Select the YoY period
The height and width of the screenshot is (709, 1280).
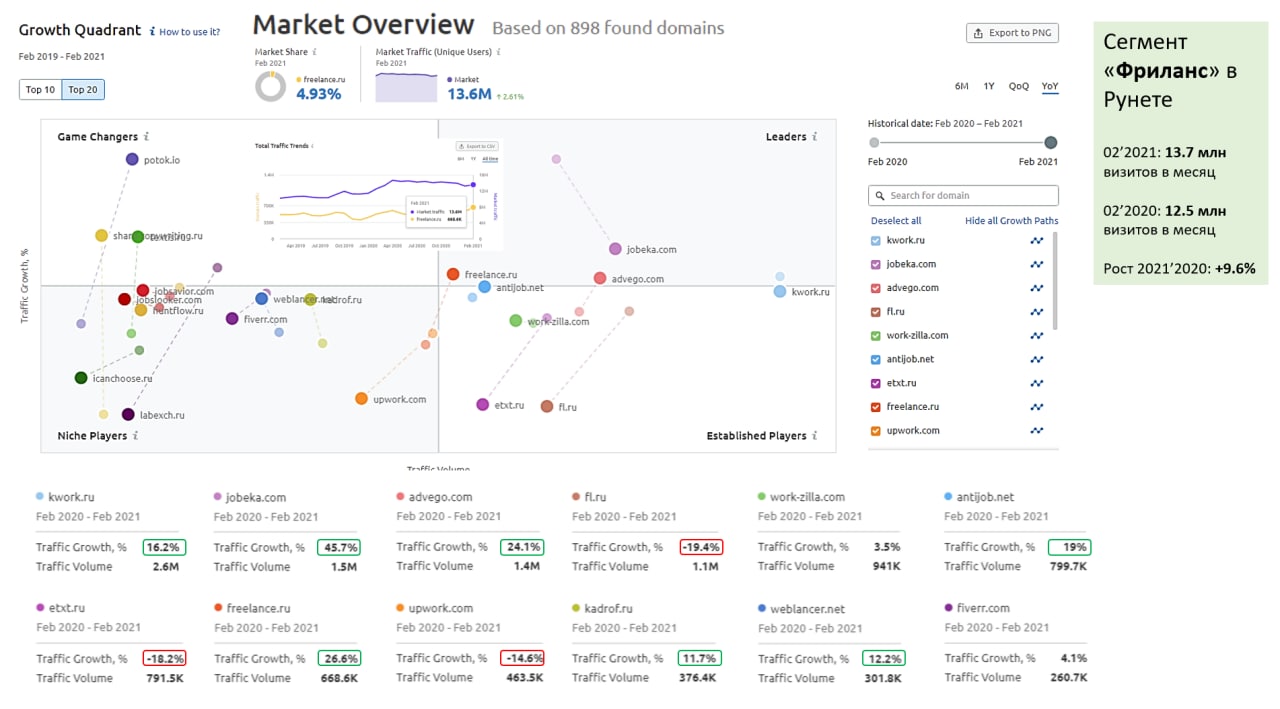tap(1050, 86)
